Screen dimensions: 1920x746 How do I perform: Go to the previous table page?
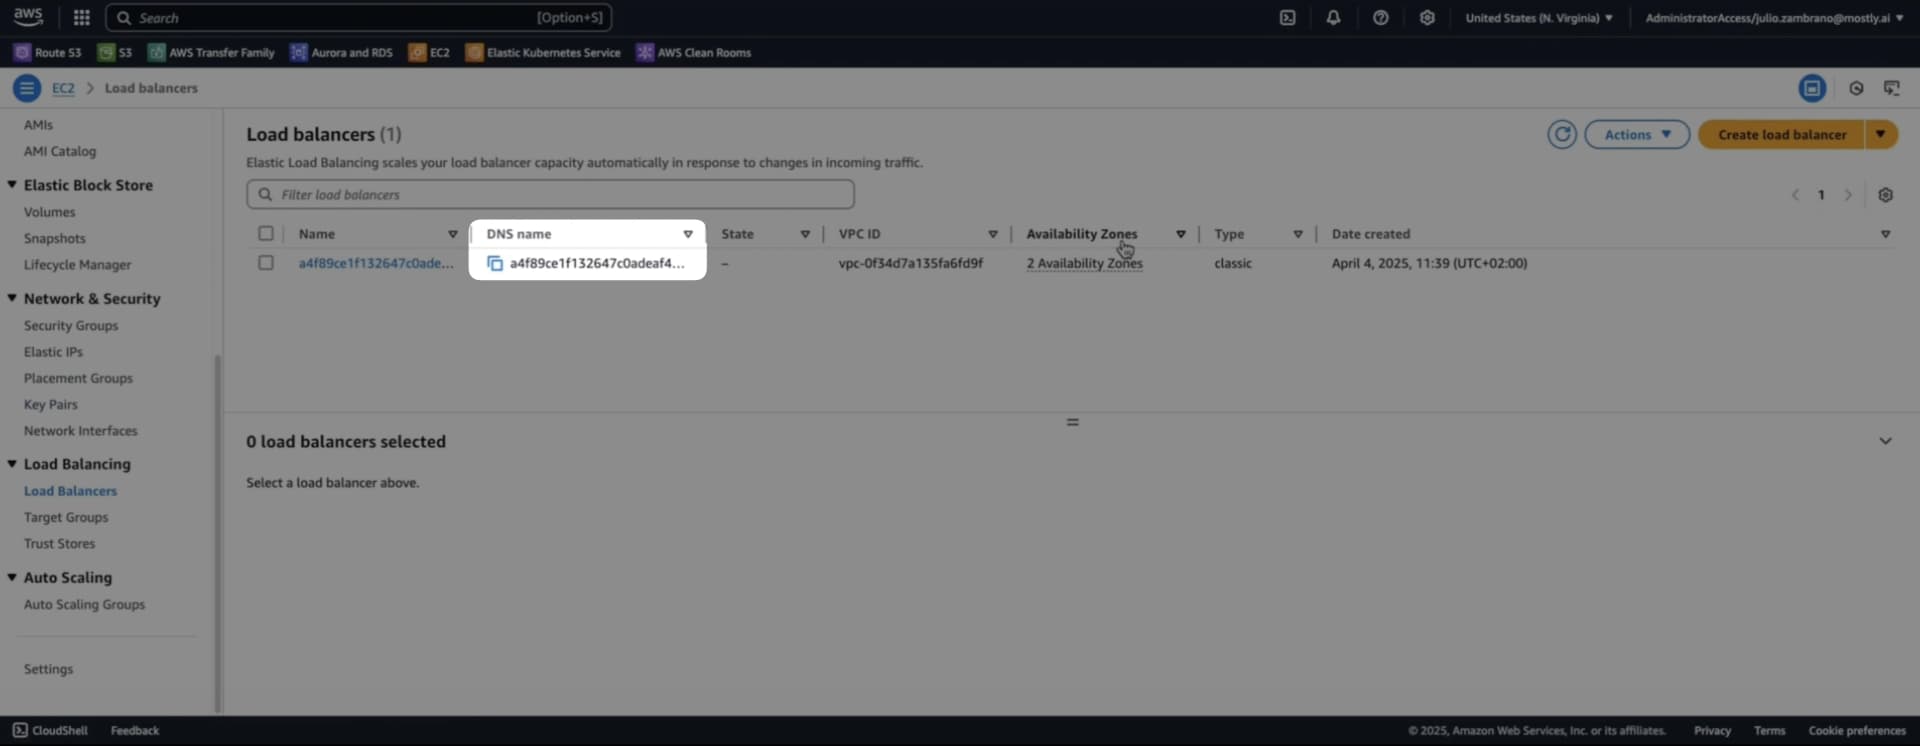1795,195
